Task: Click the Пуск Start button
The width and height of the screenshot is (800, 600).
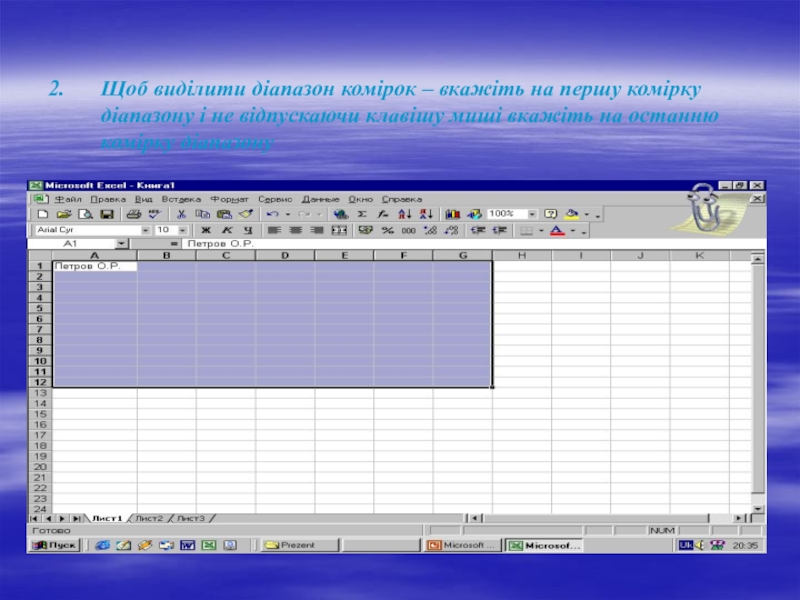Action: (x=56, y=545)
